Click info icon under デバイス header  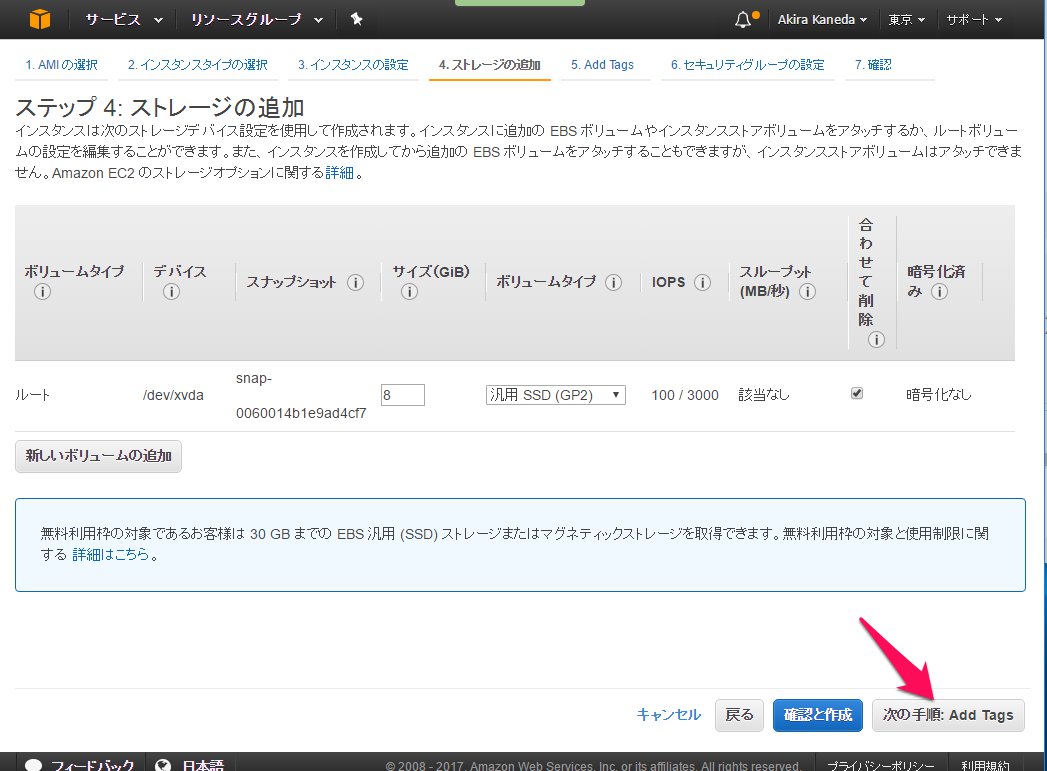pyautogui.click(x=171, y=292)
